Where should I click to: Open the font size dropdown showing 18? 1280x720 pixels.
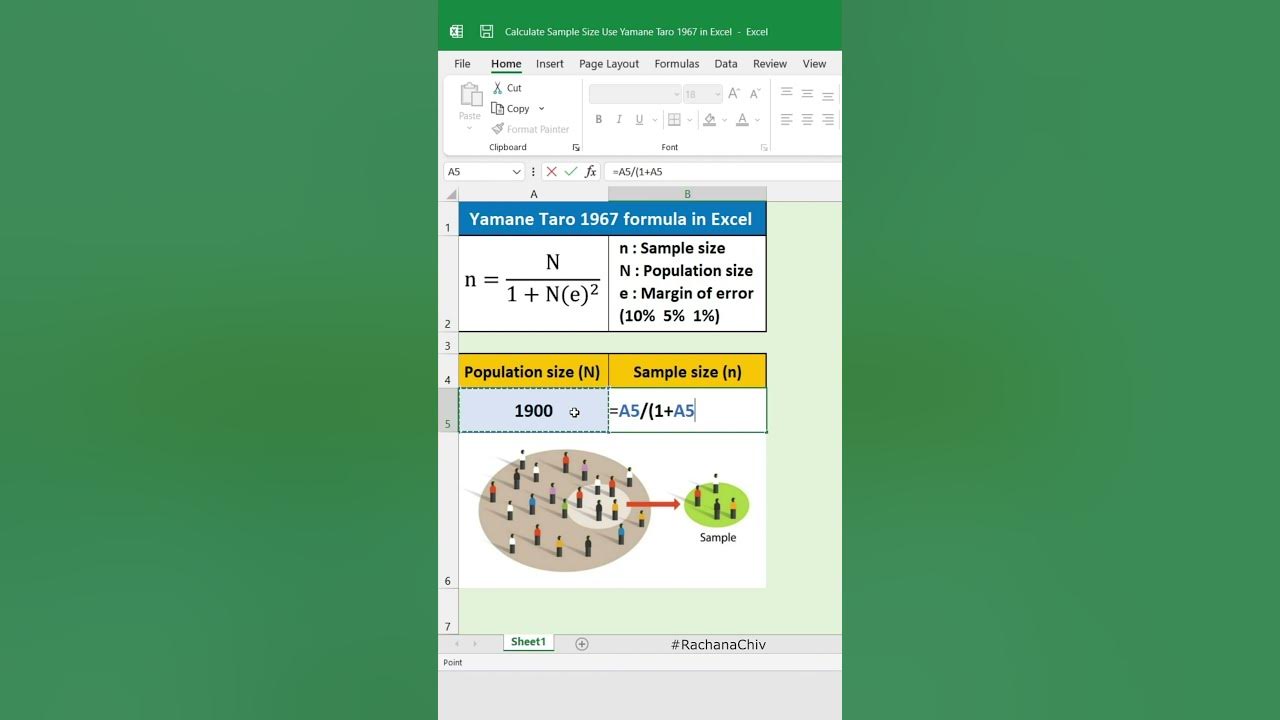coord(702,94)
